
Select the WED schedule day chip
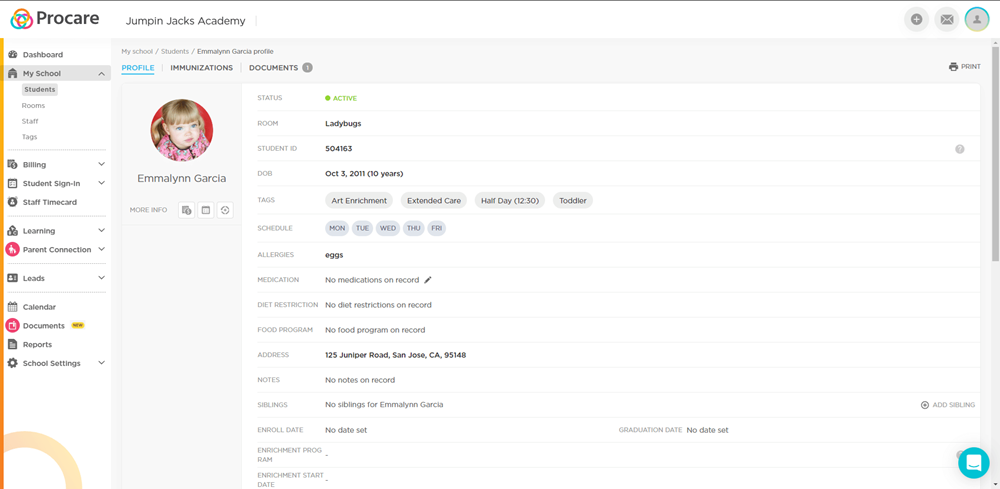click(x=388, y=228)
